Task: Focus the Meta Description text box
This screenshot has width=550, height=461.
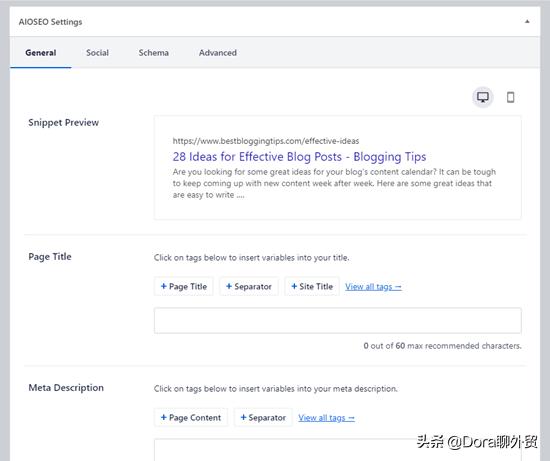Action: click(337, 450)
